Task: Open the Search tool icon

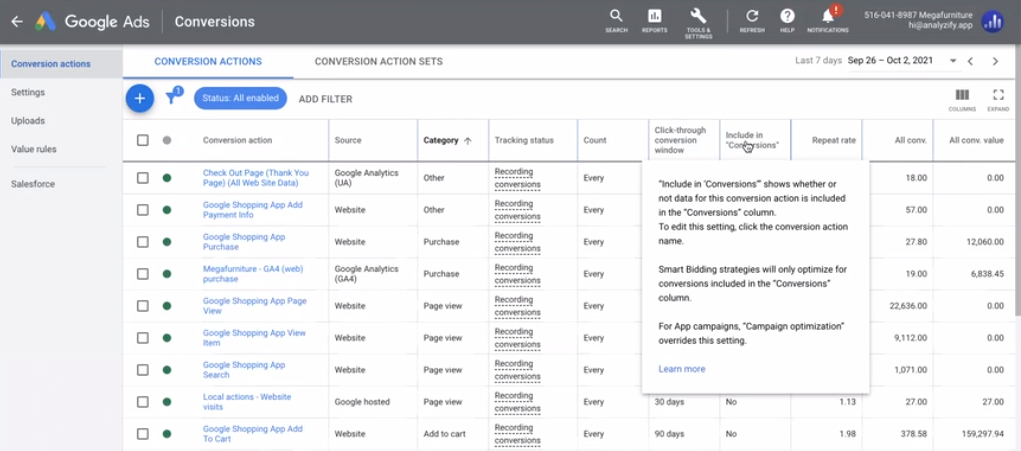Action: tap(616, 16)
